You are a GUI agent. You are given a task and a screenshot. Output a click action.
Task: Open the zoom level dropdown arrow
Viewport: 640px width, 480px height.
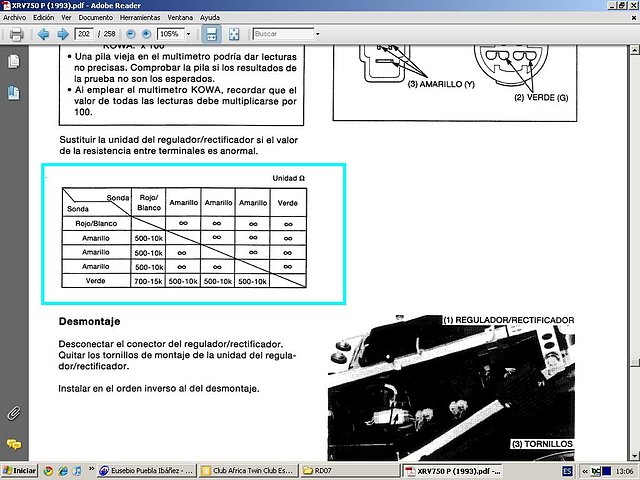point(188,34)
